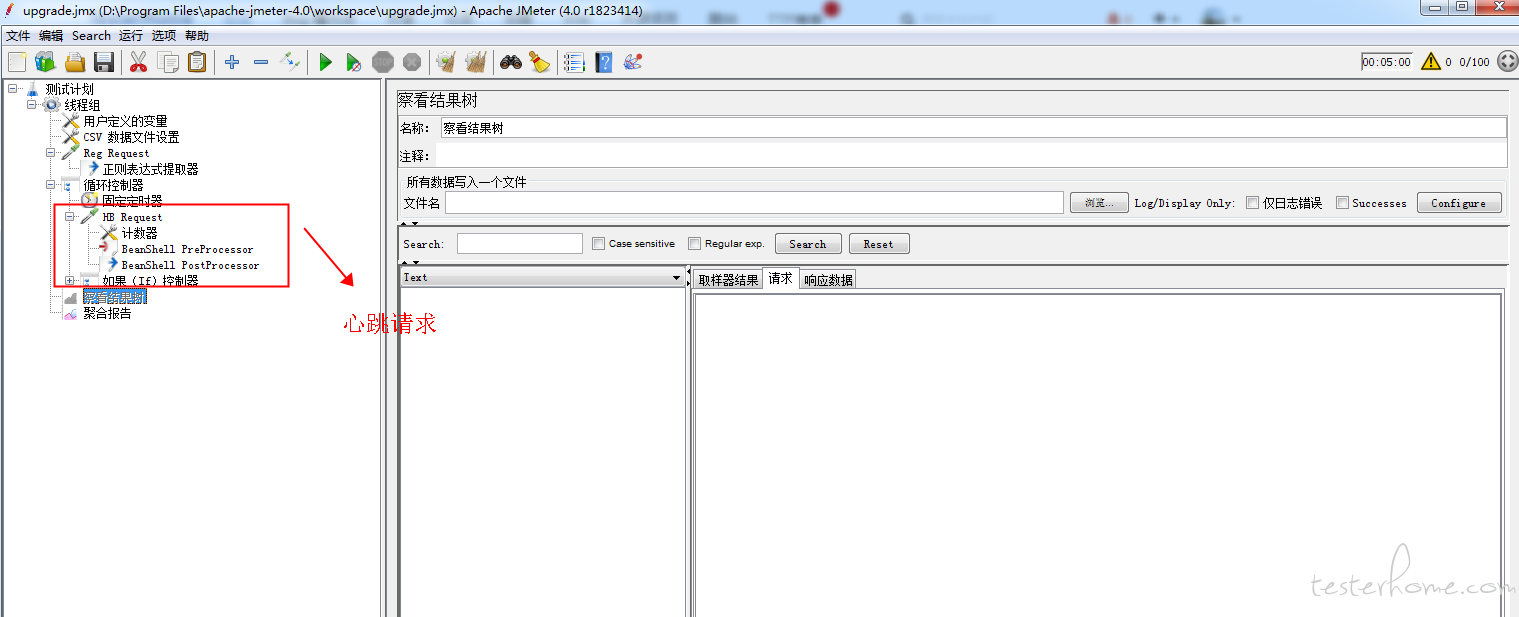Open the 选项 menu

pos(164,36)
